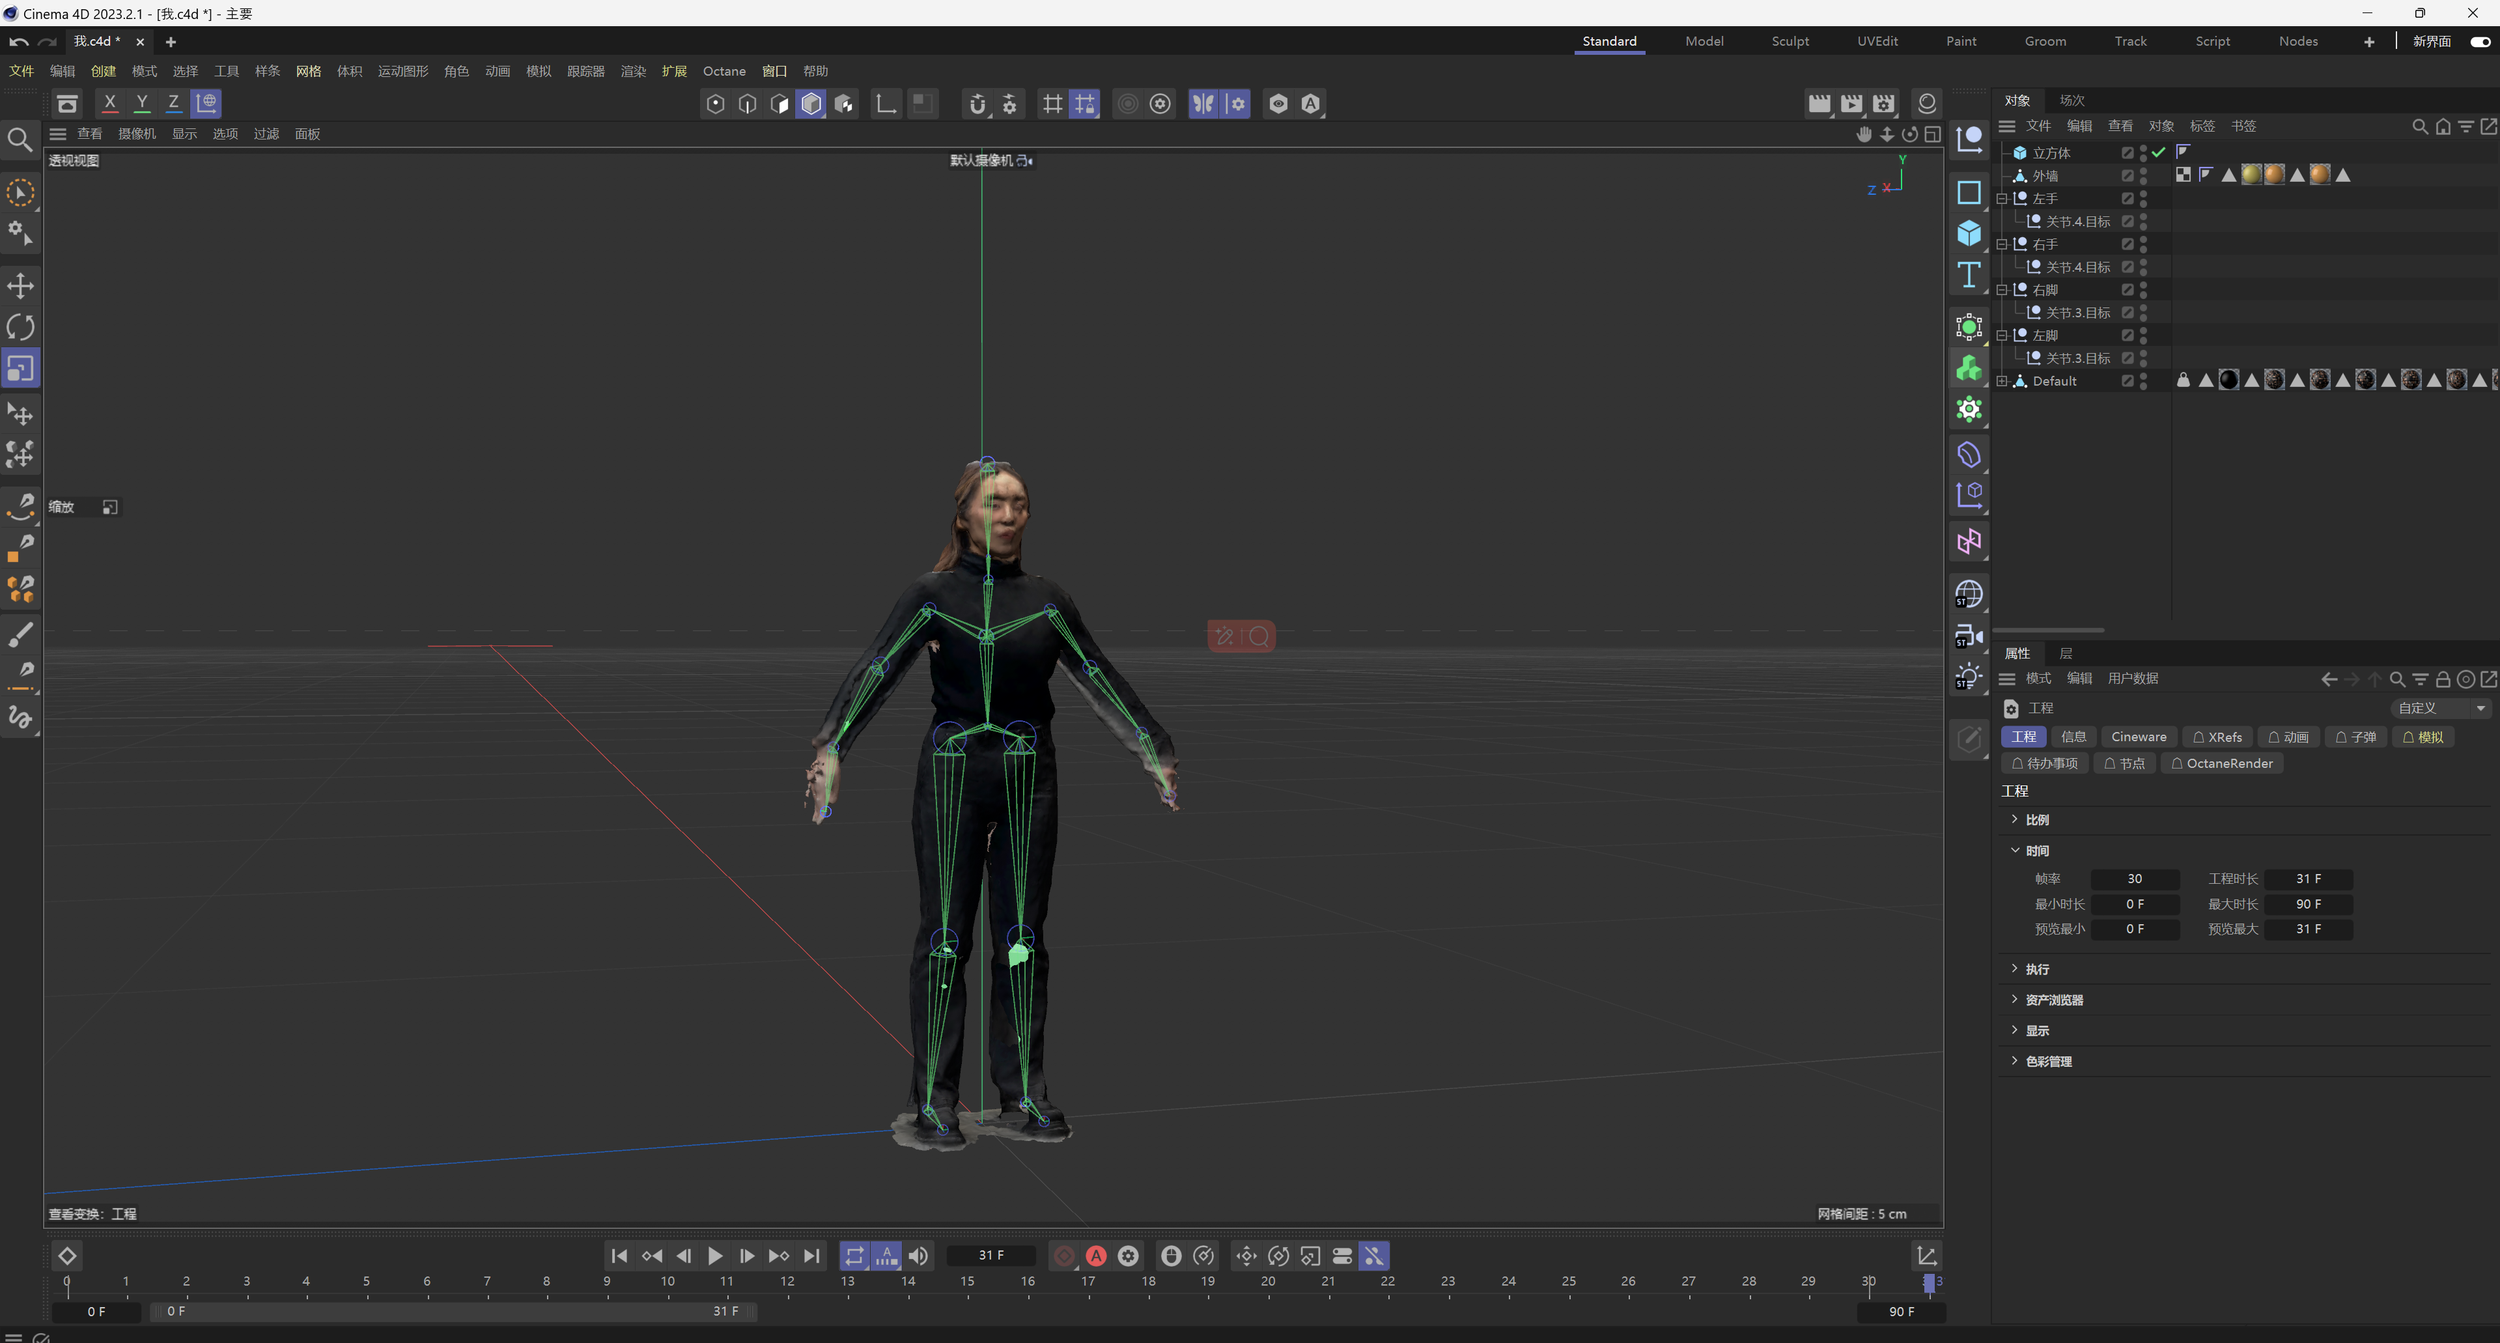2500x1343 pixels.
Task: Click the 帧率 input field
Action: pyautogui.click(x=2134, y=879)
